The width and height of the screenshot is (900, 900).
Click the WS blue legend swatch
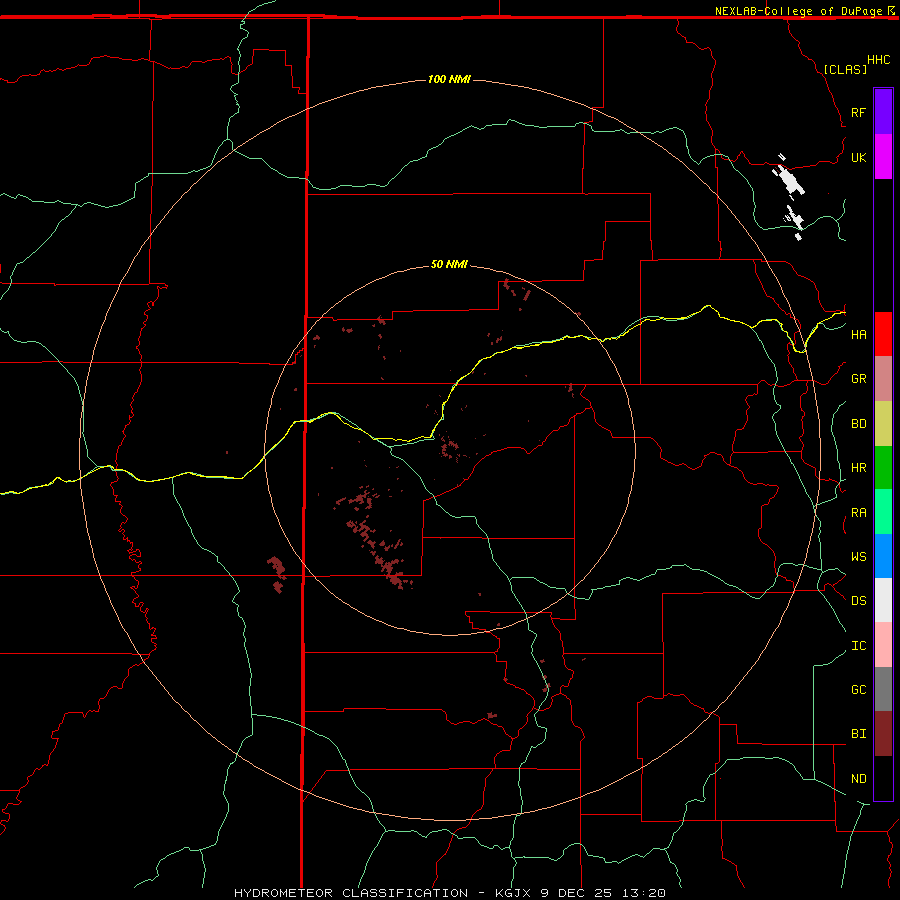click(x=883, y=556)
